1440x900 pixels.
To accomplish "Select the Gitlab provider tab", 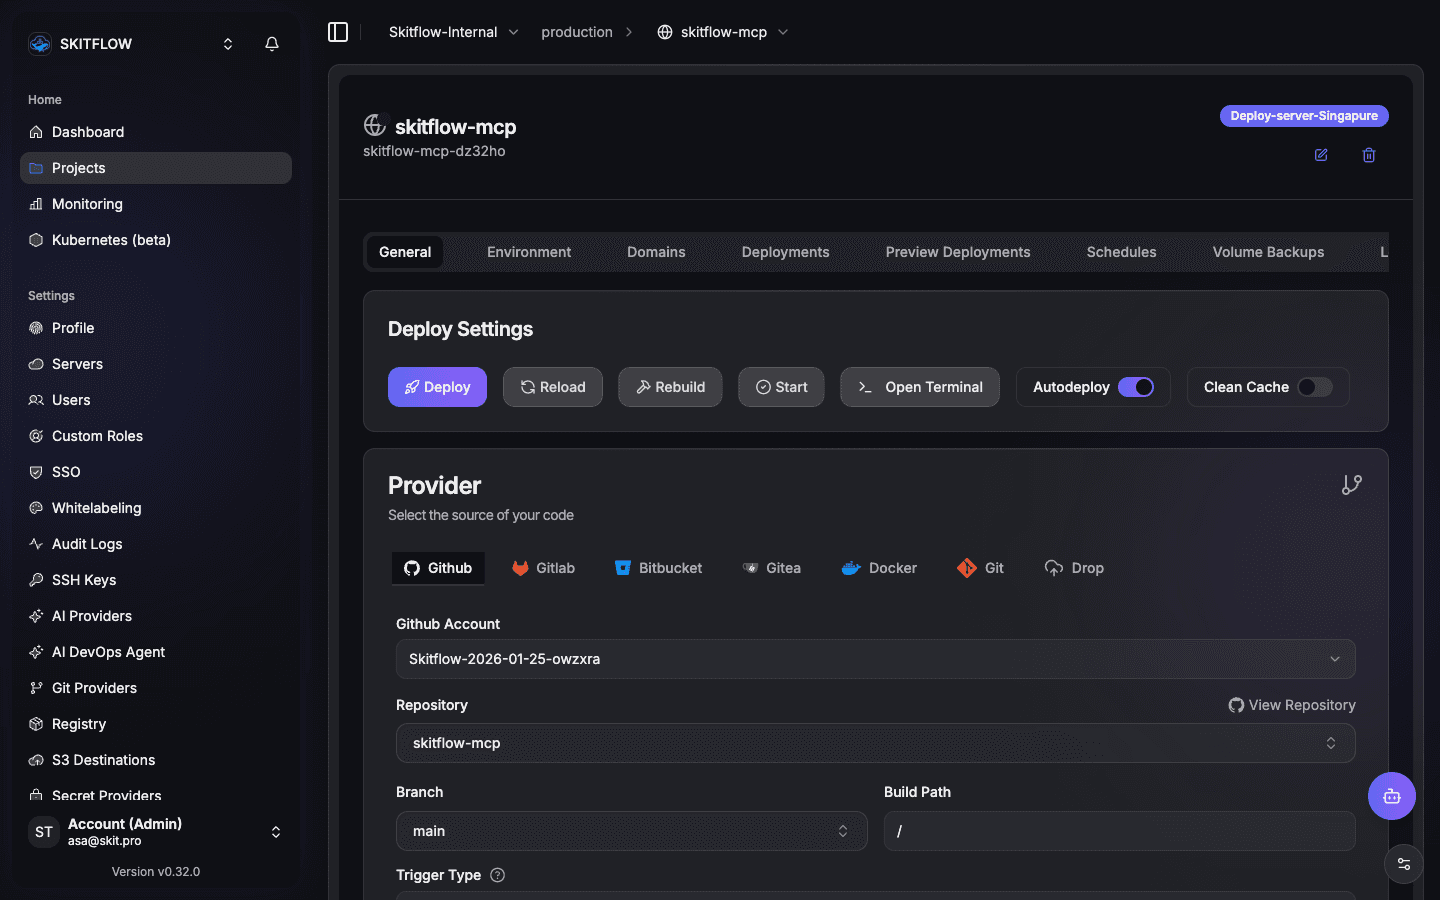I will (543, 568).
